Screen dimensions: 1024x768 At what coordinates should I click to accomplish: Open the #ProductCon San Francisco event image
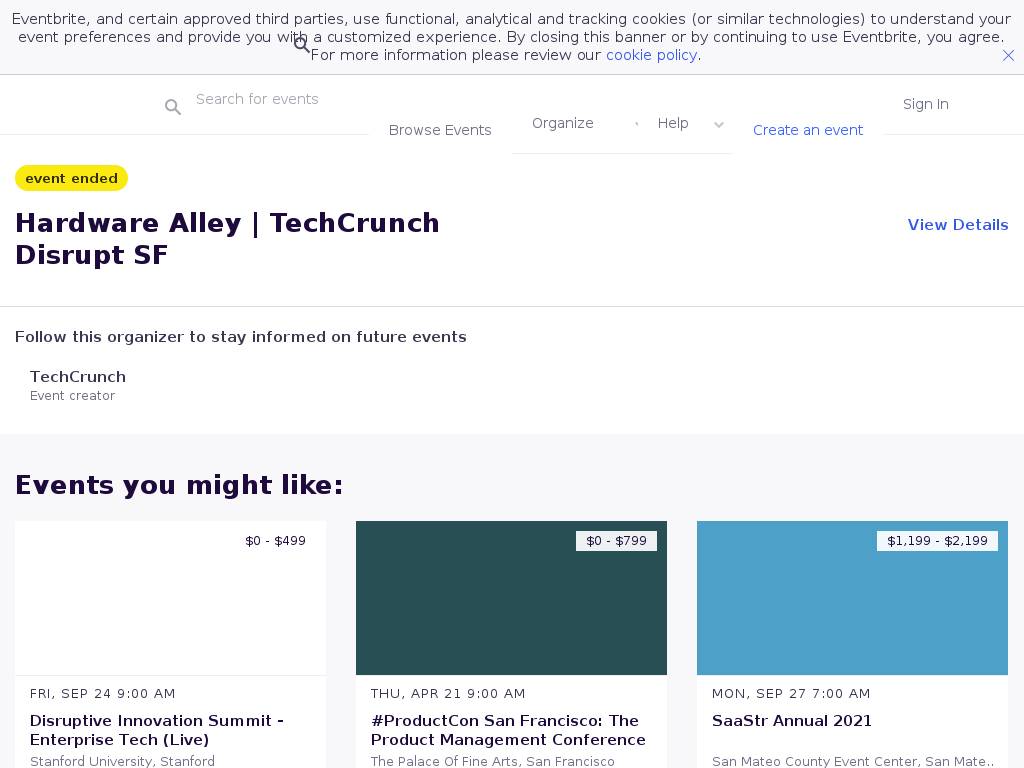[x=511, y=598]
